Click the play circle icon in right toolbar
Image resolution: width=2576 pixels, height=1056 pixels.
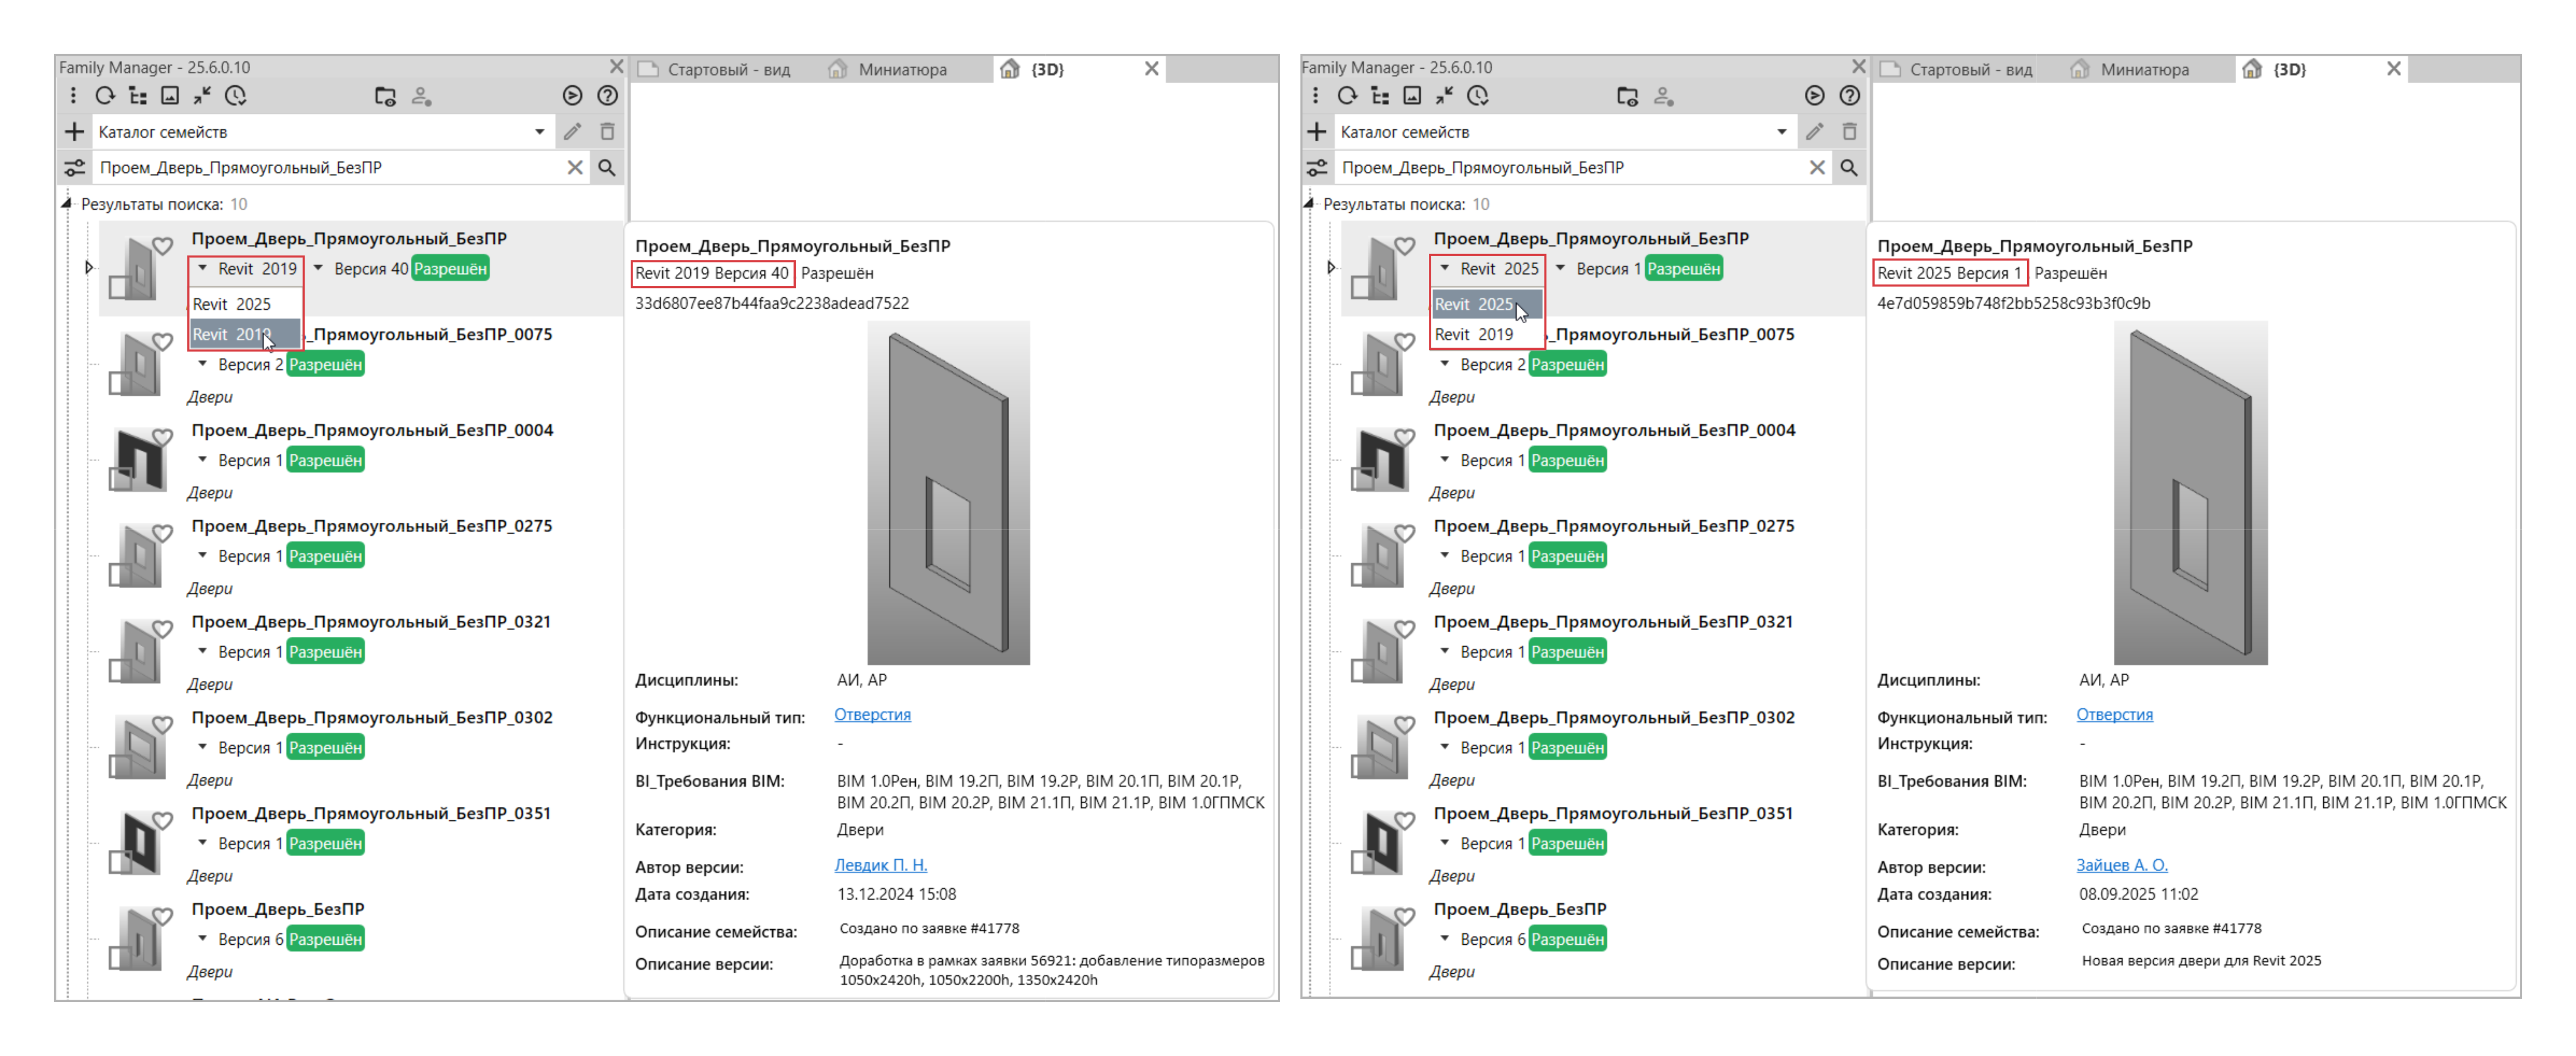point(1814,96)
